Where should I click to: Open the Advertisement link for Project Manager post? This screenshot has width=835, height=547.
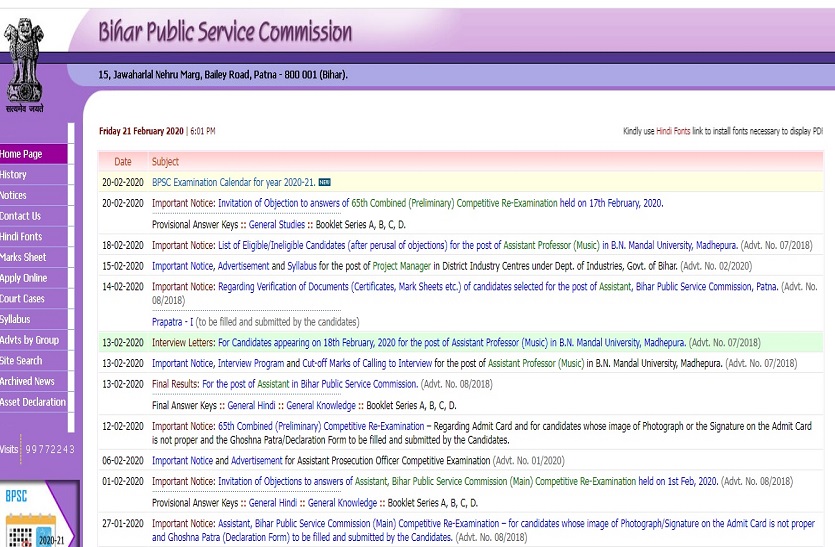[x=243, y=266]
